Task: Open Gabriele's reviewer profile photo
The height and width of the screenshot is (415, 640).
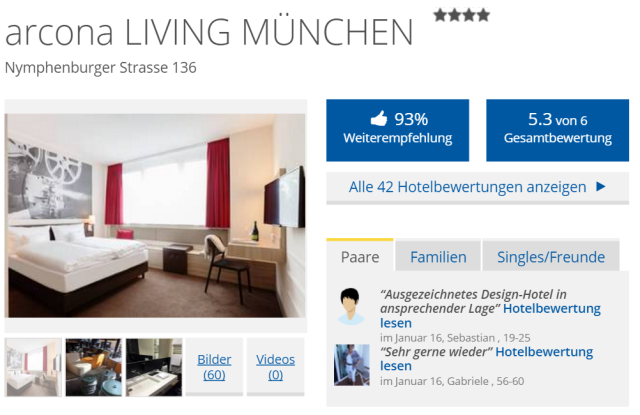Action: (352, 365)
